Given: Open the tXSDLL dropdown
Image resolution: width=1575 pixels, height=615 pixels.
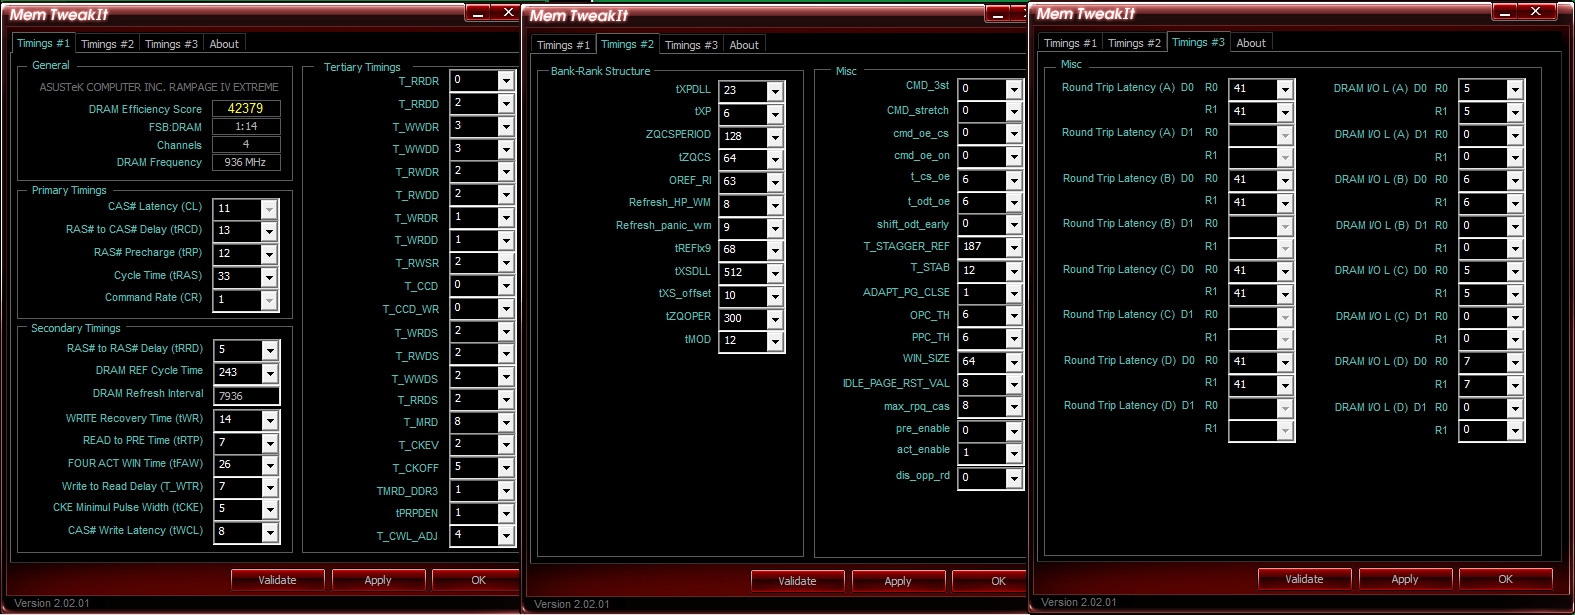Looking at the screenshot, I should 775,273.
